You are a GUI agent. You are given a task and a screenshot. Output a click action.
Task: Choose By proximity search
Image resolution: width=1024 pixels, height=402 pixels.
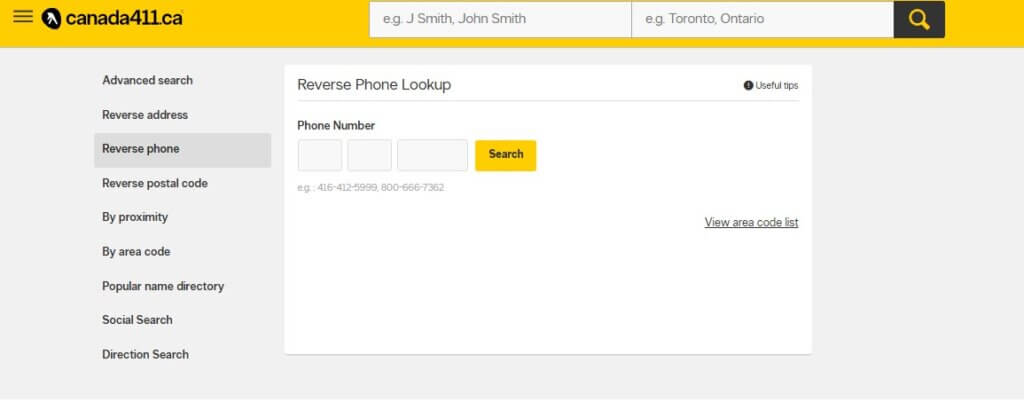coord(135,217)
